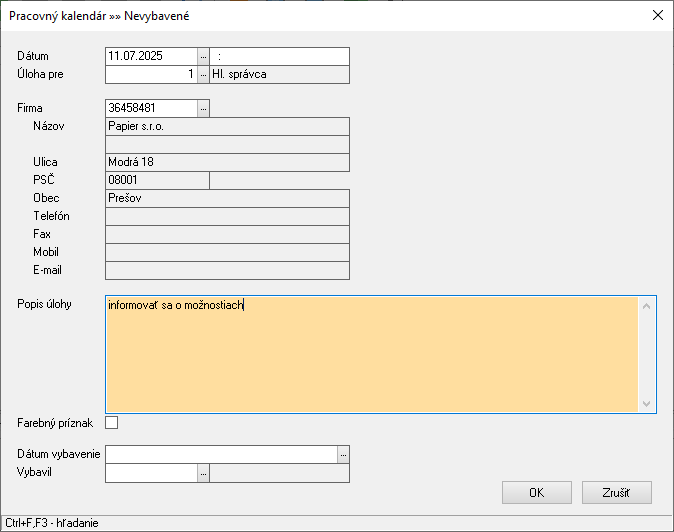Click the Názov field showing Papier s.r.o.
This screenshot has width=674, height=532.
[227, 126]
